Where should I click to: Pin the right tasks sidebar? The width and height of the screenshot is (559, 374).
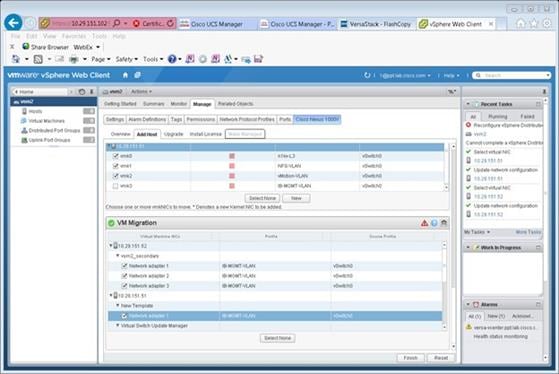[x=544, y=92]
